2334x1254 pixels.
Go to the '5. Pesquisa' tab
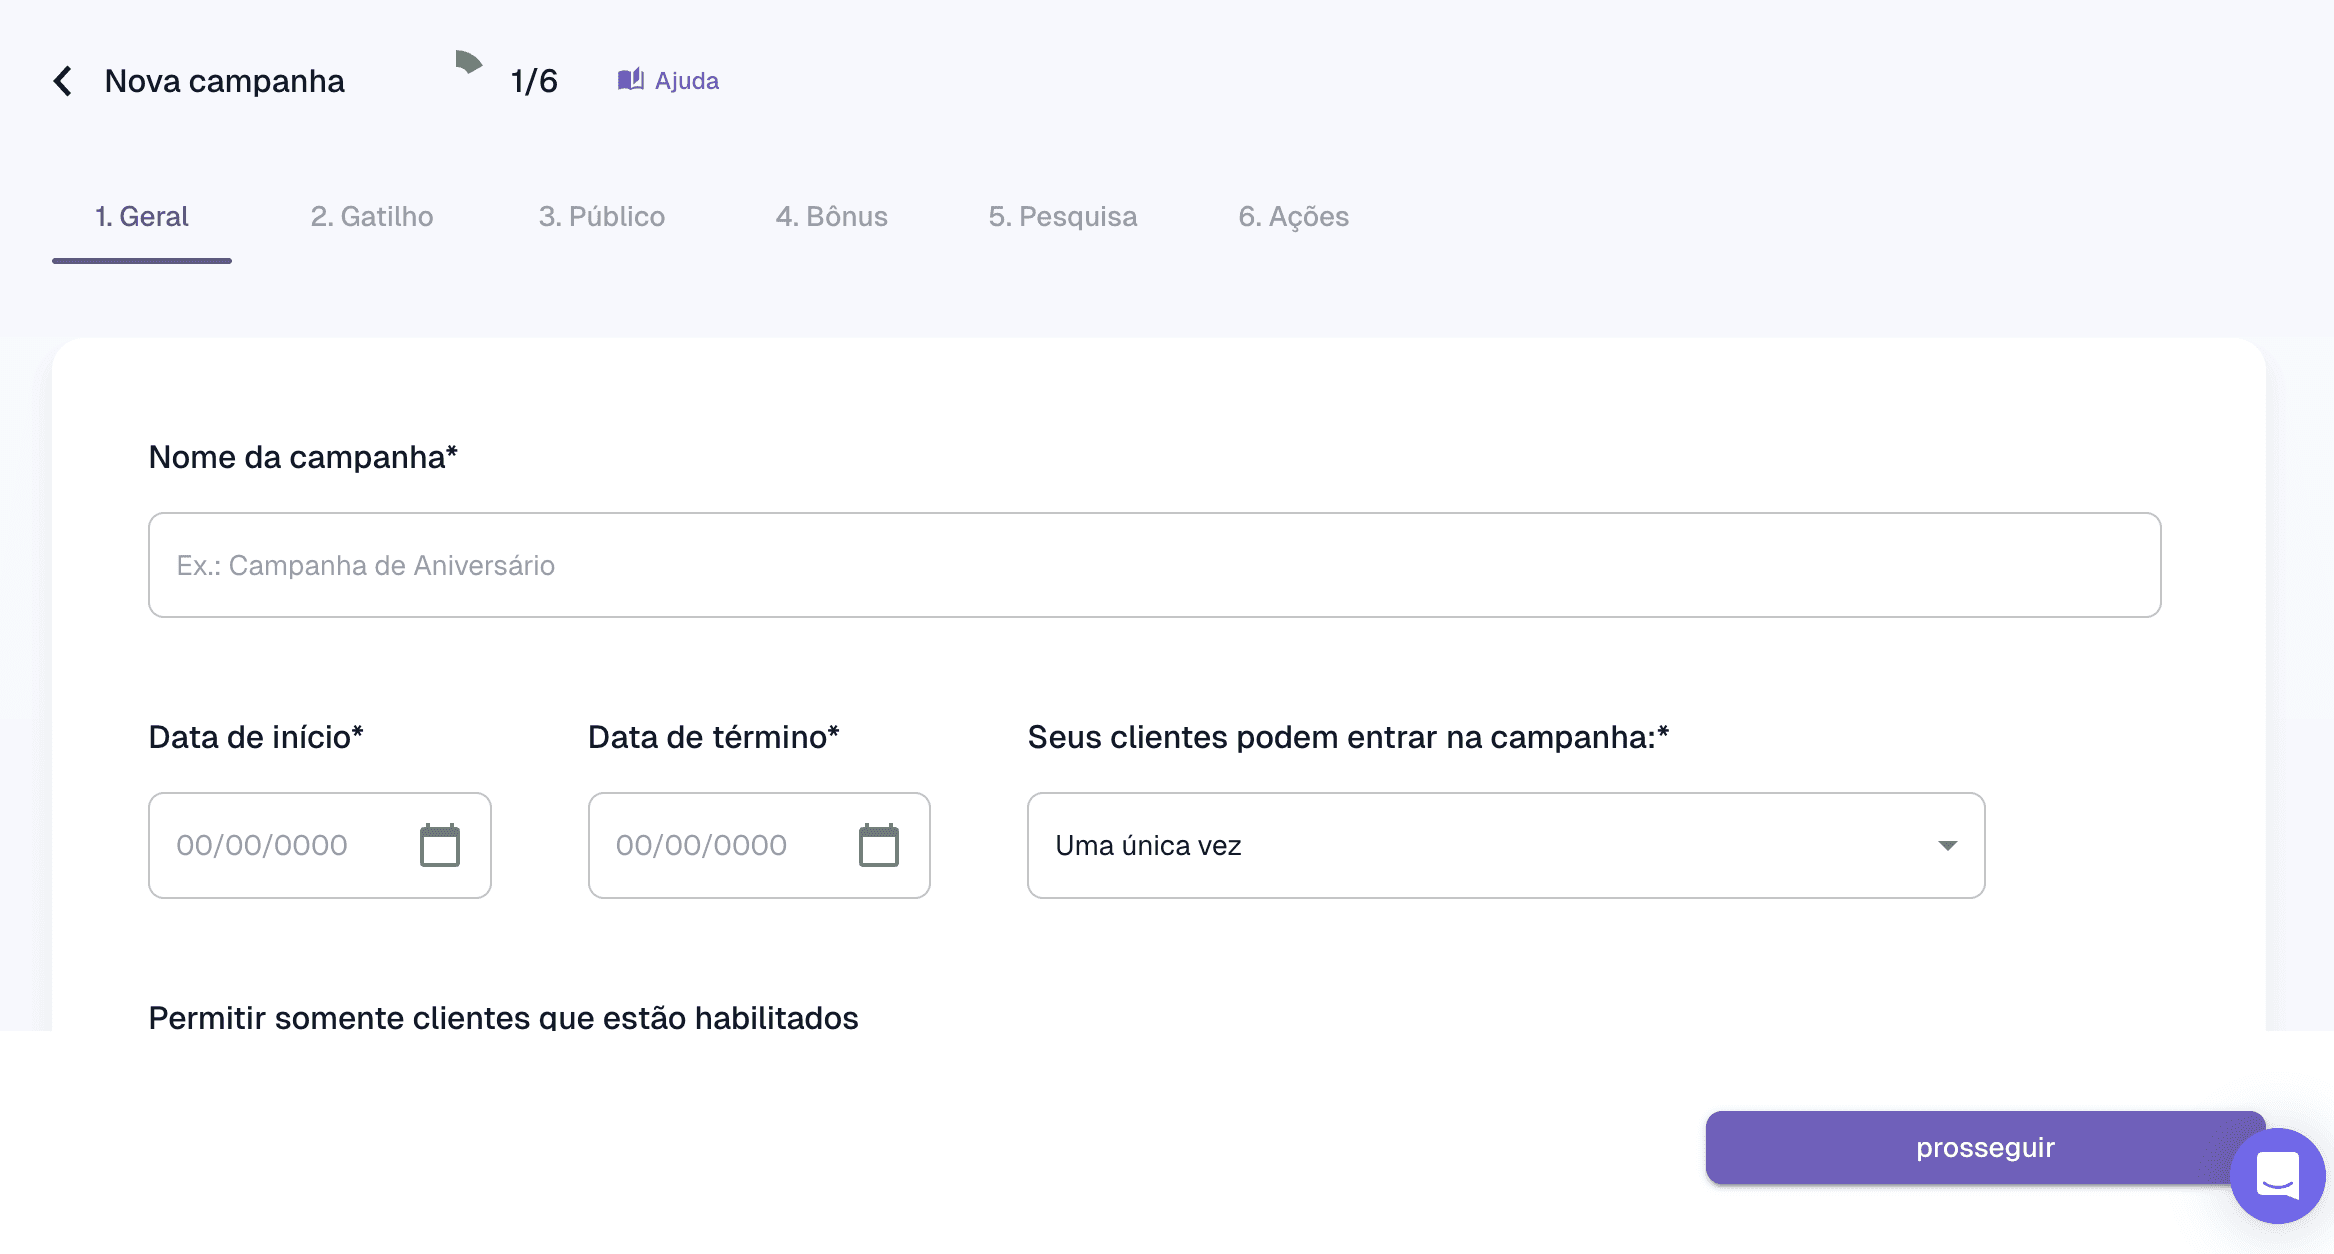point(1062,216)
